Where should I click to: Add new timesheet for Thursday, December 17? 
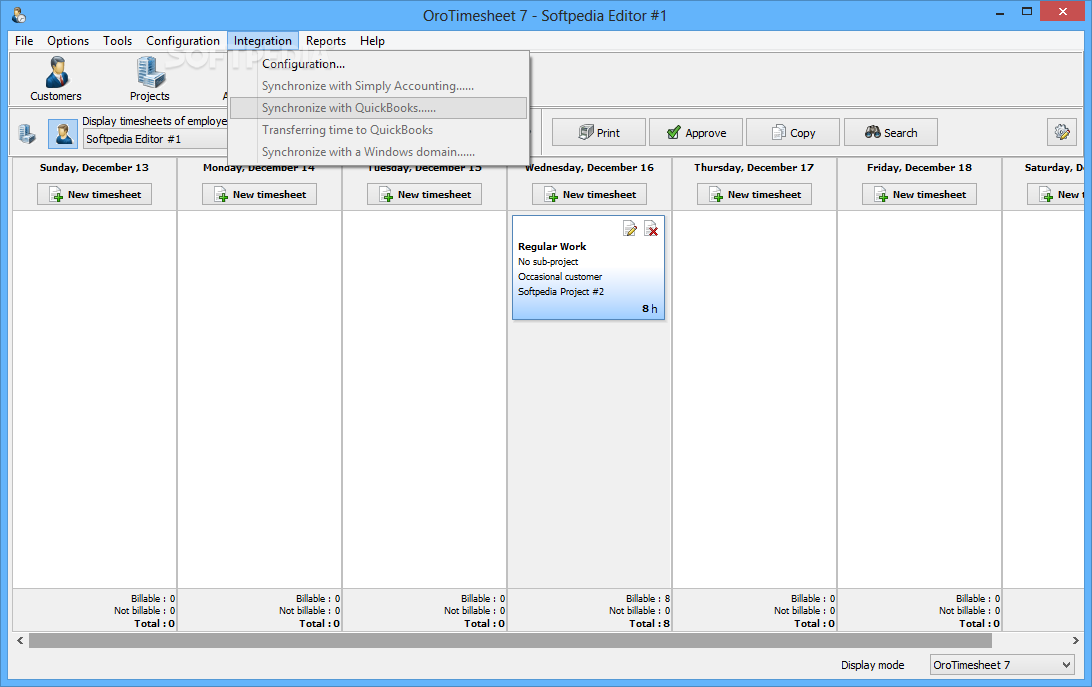754,194
